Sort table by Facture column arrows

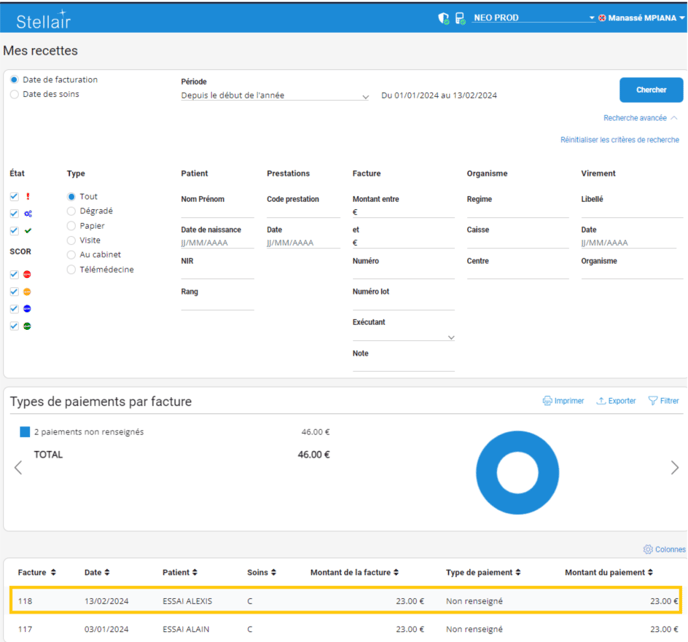[52, 573]
